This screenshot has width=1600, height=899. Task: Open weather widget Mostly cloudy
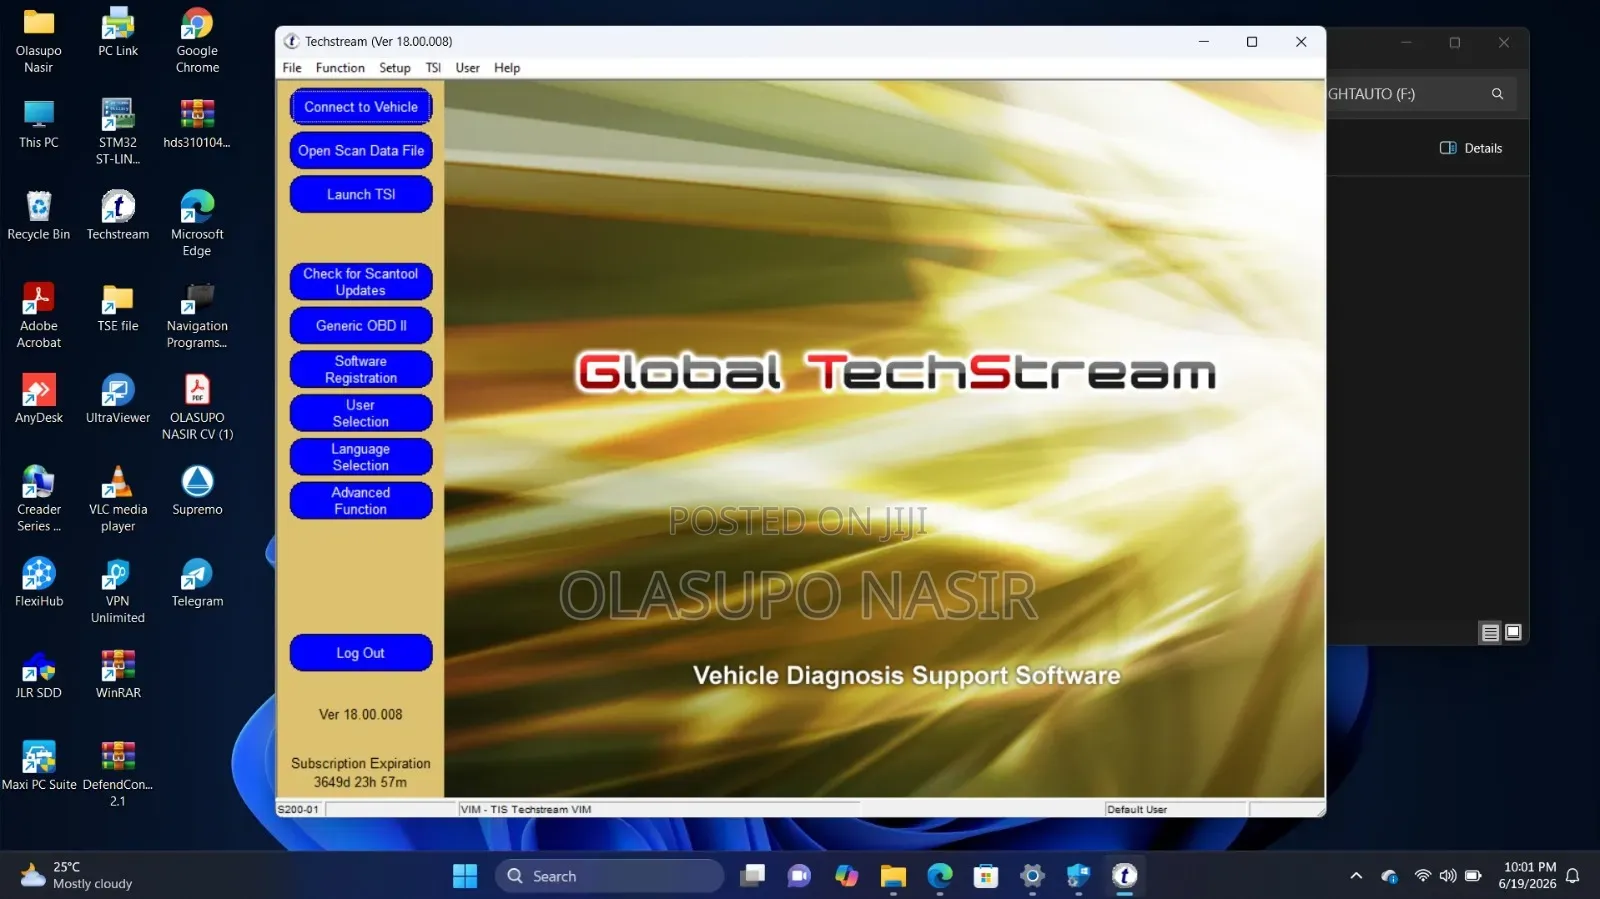click(x=77, y=876)
